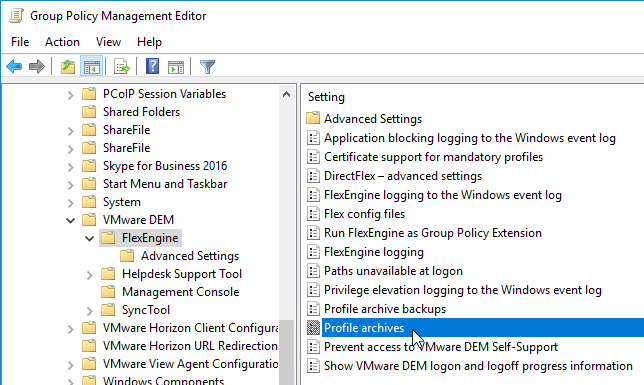Viewport: 644px width, 385px height.
Task: Expand the Skype for Business 2016 node
Action: click(x=71, y=167)
